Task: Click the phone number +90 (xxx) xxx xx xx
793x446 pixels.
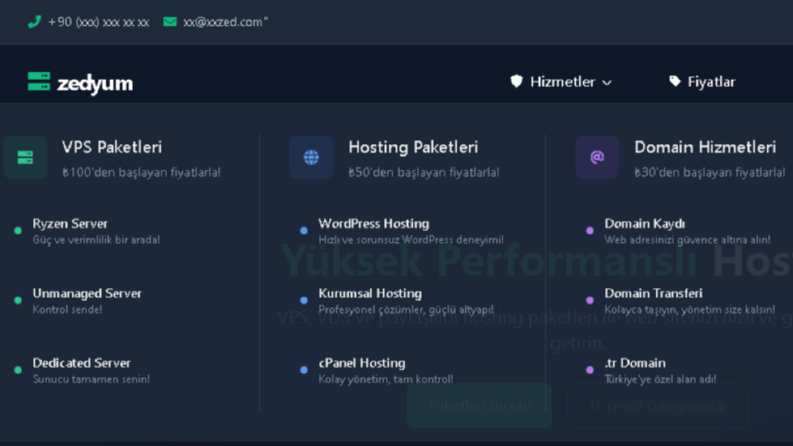Action: click(x=99, y=22)
